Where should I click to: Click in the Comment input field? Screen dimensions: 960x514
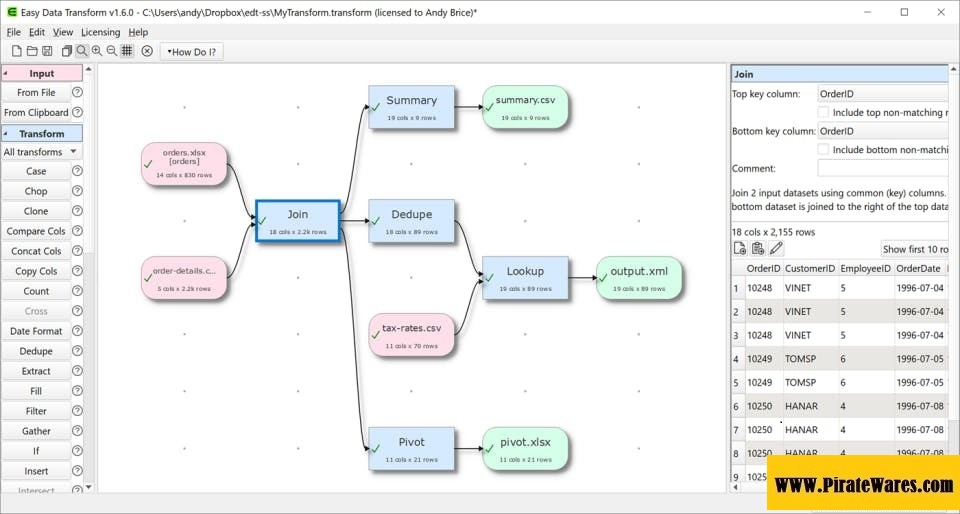coord(882,168)
